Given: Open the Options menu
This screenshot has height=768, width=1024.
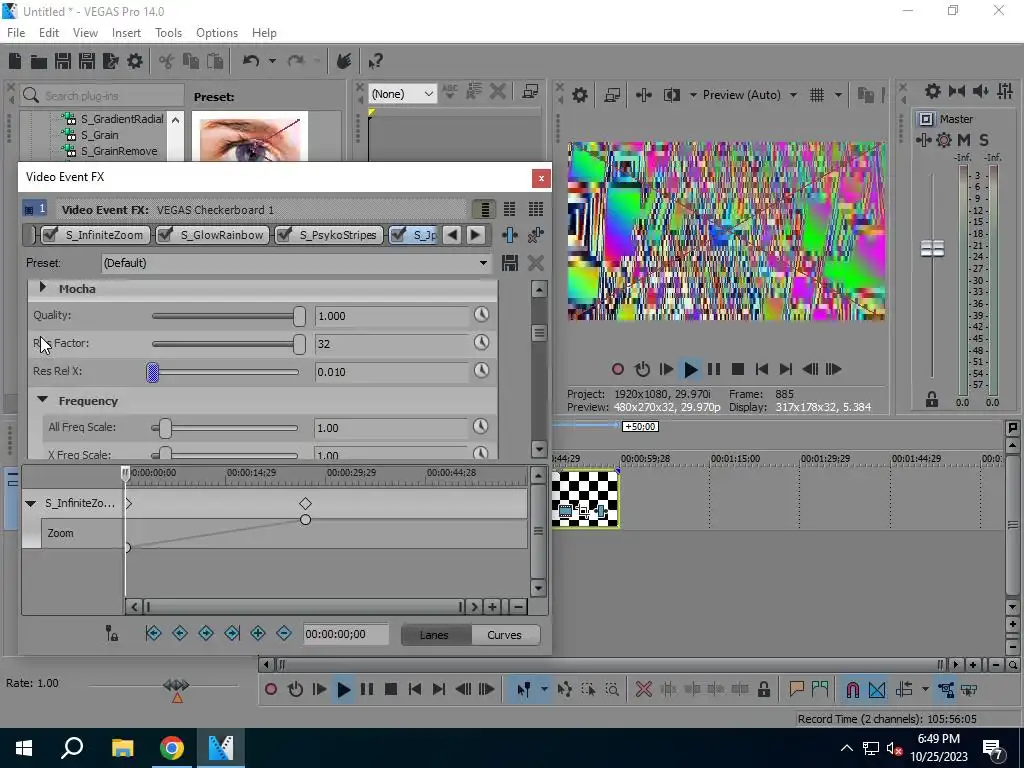Looking at the screenshot, I should 217,33.
